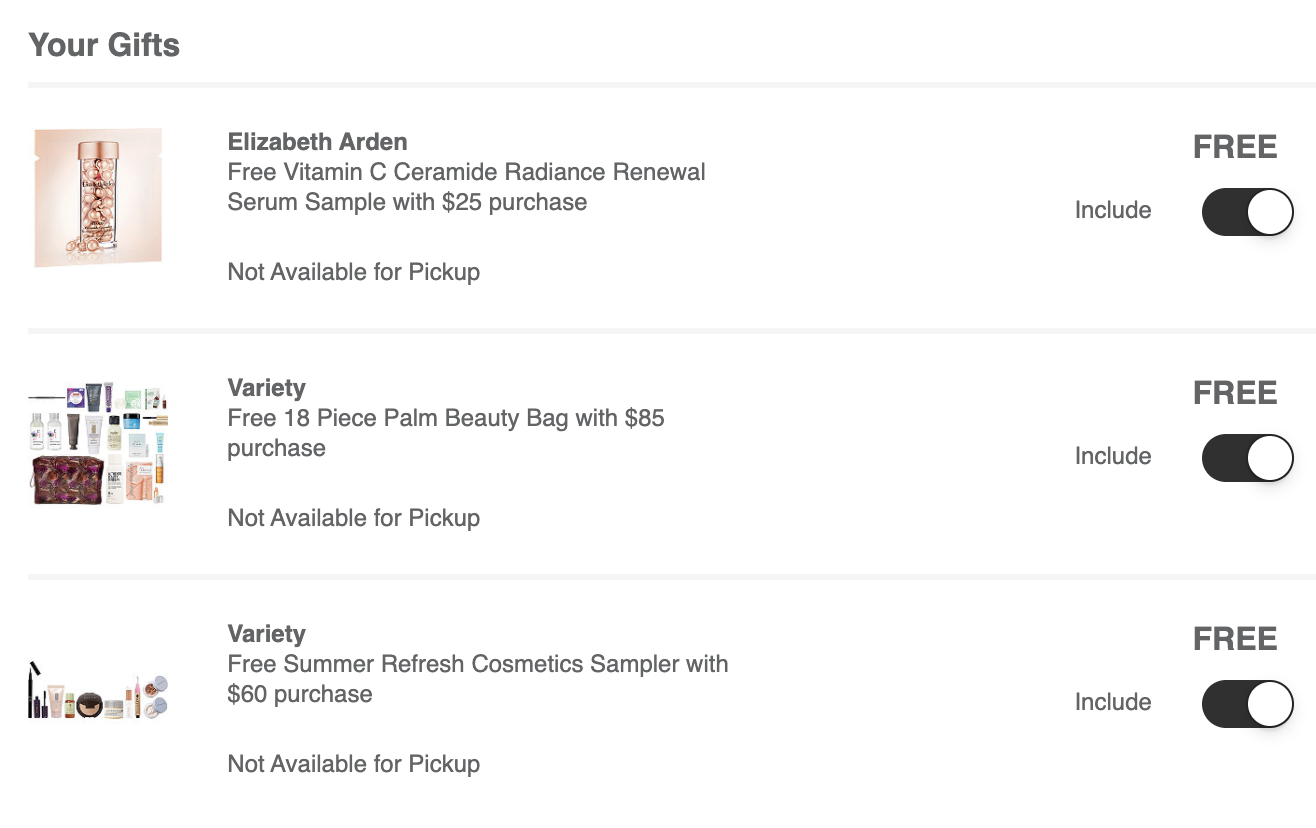This screenshot has width=1316, height=828.
Task: Click the Your Gifts section heading
Action: coord(104,45)
